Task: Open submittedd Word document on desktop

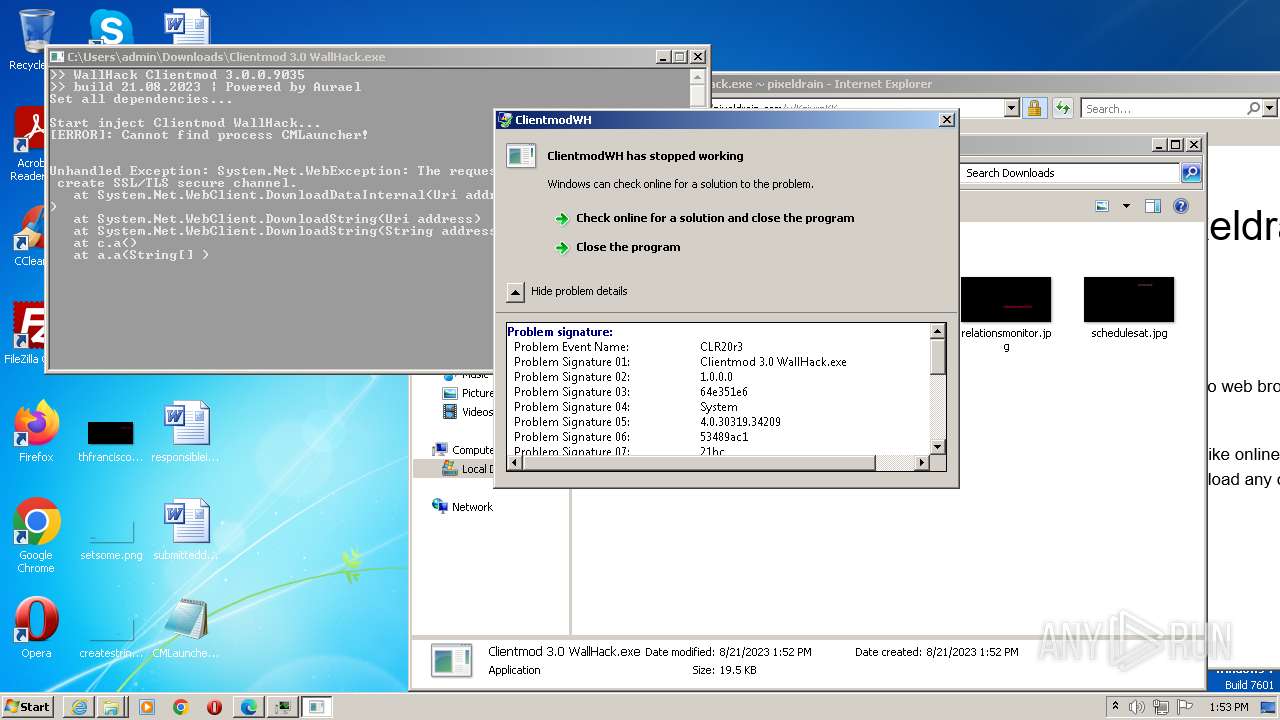Action: click(186, 530)
